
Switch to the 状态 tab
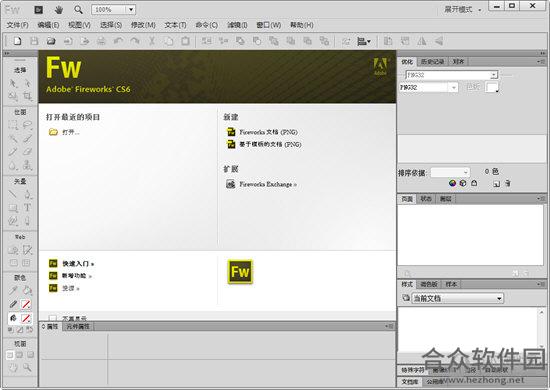pyautogui.click(x=426, y=199)
